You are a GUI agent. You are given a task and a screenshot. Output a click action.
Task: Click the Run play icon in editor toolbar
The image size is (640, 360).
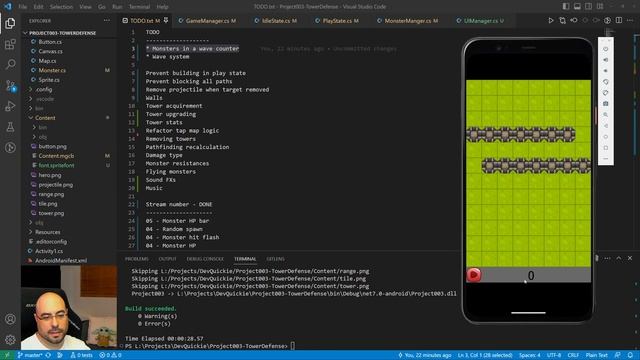[551, 20]
